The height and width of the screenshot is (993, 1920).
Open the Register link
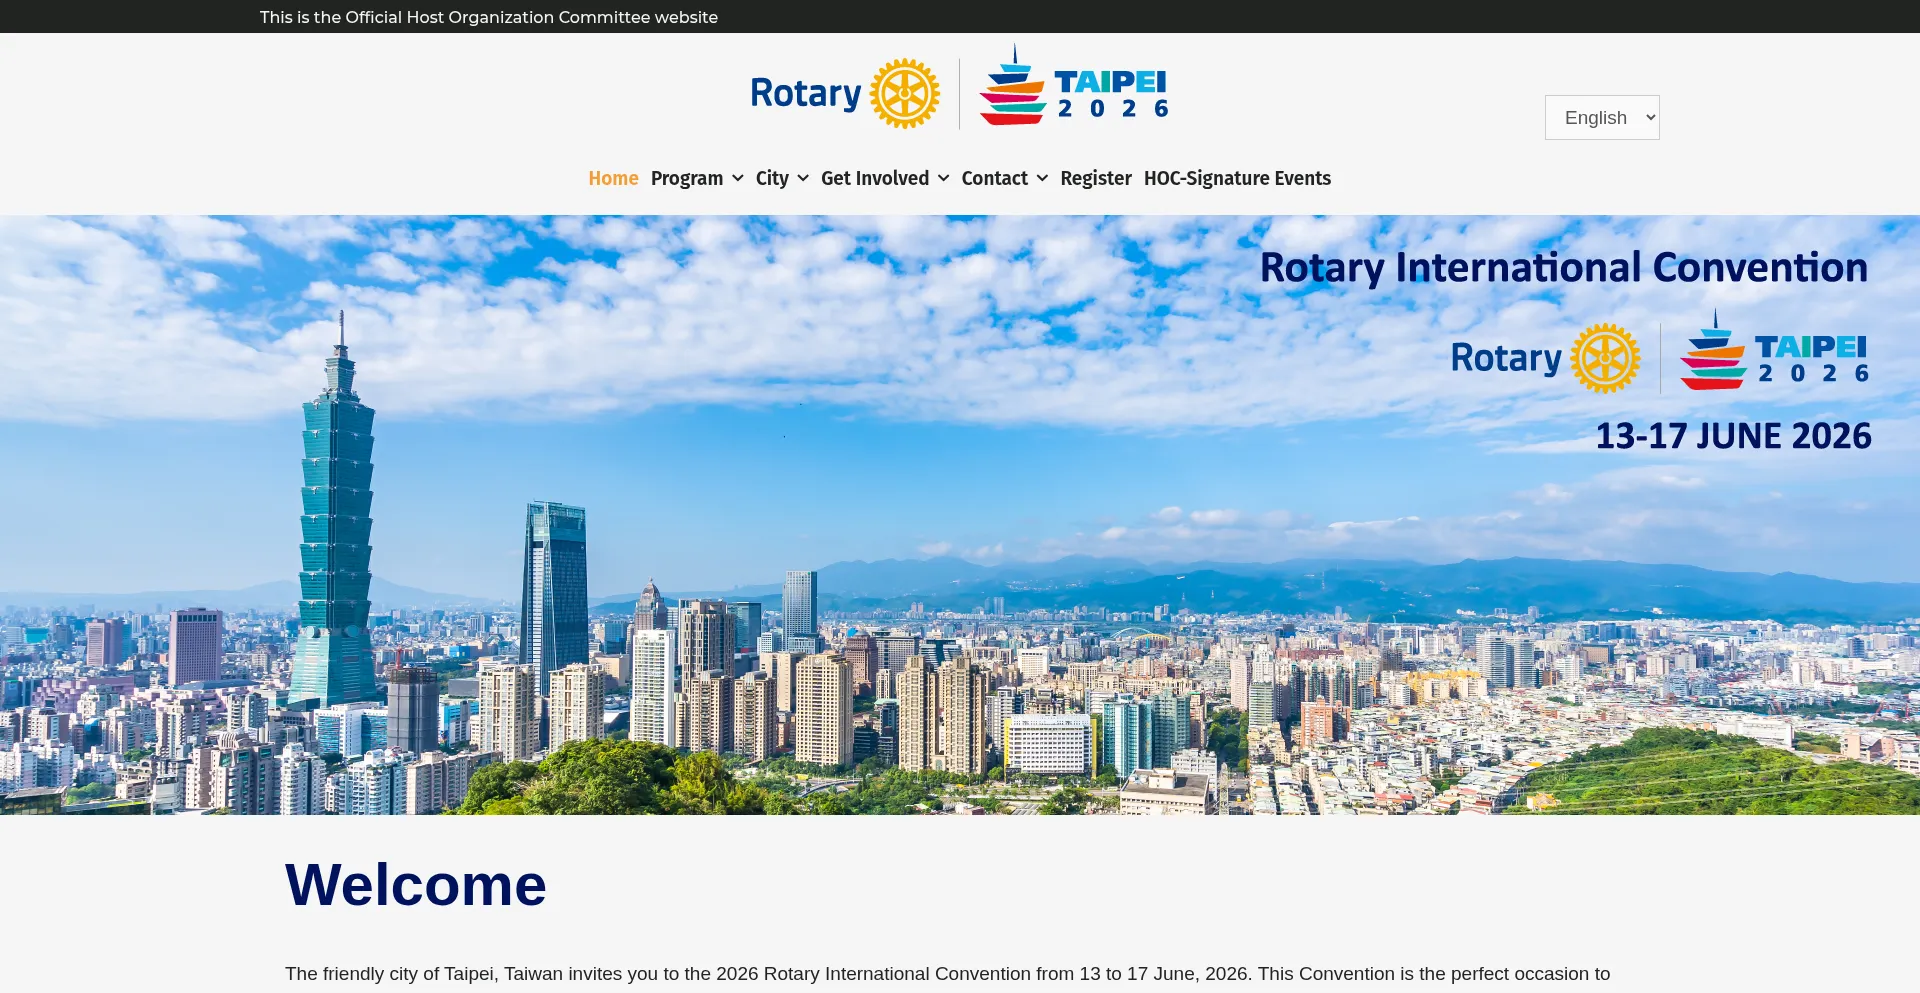[1095, 178]
